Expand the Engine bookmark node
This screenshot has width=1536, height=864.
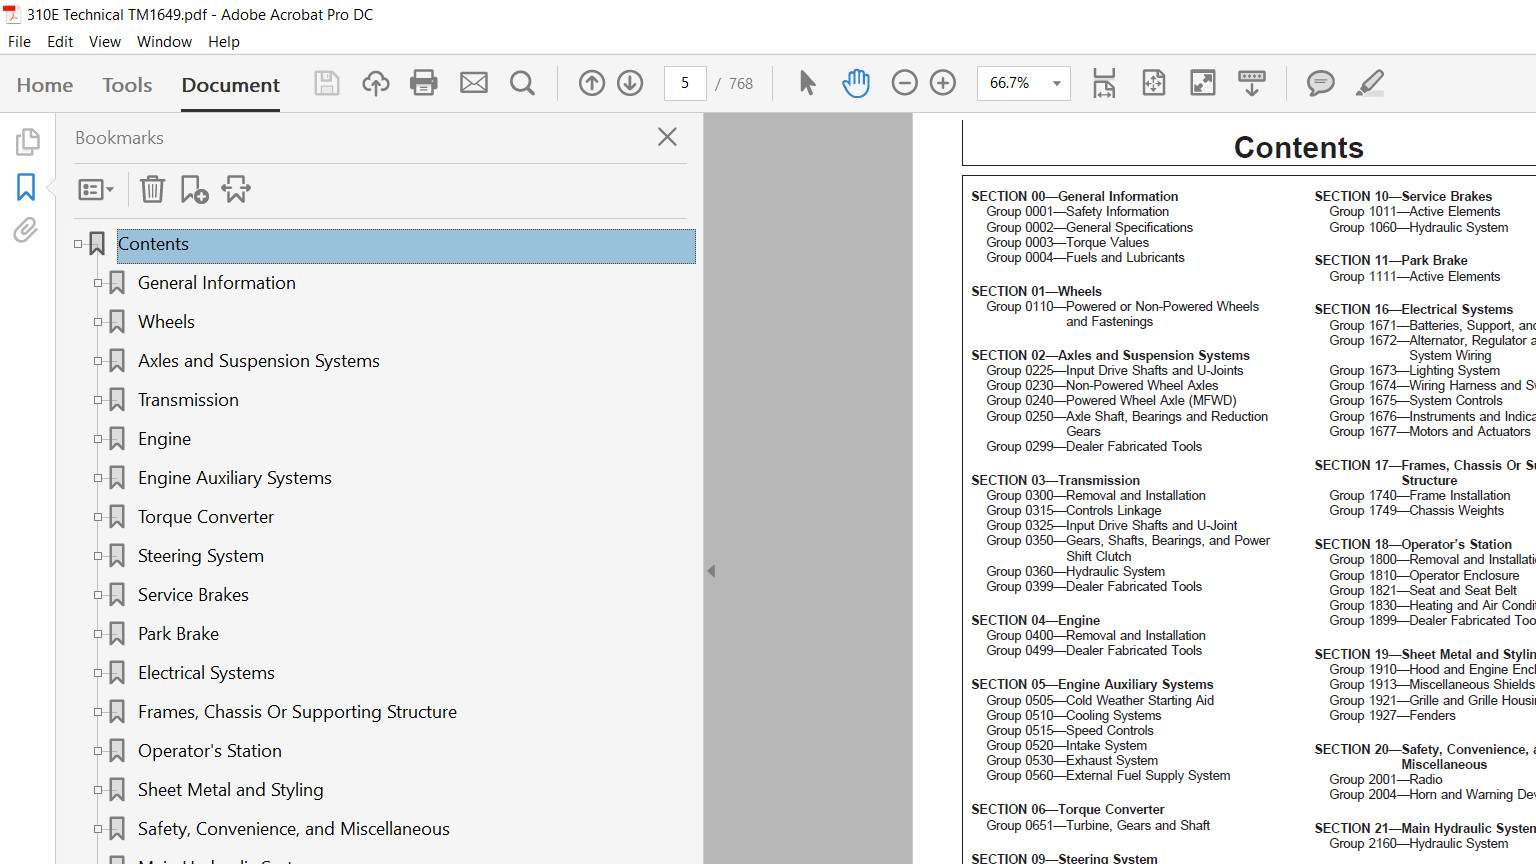click(x=98, y=439)
